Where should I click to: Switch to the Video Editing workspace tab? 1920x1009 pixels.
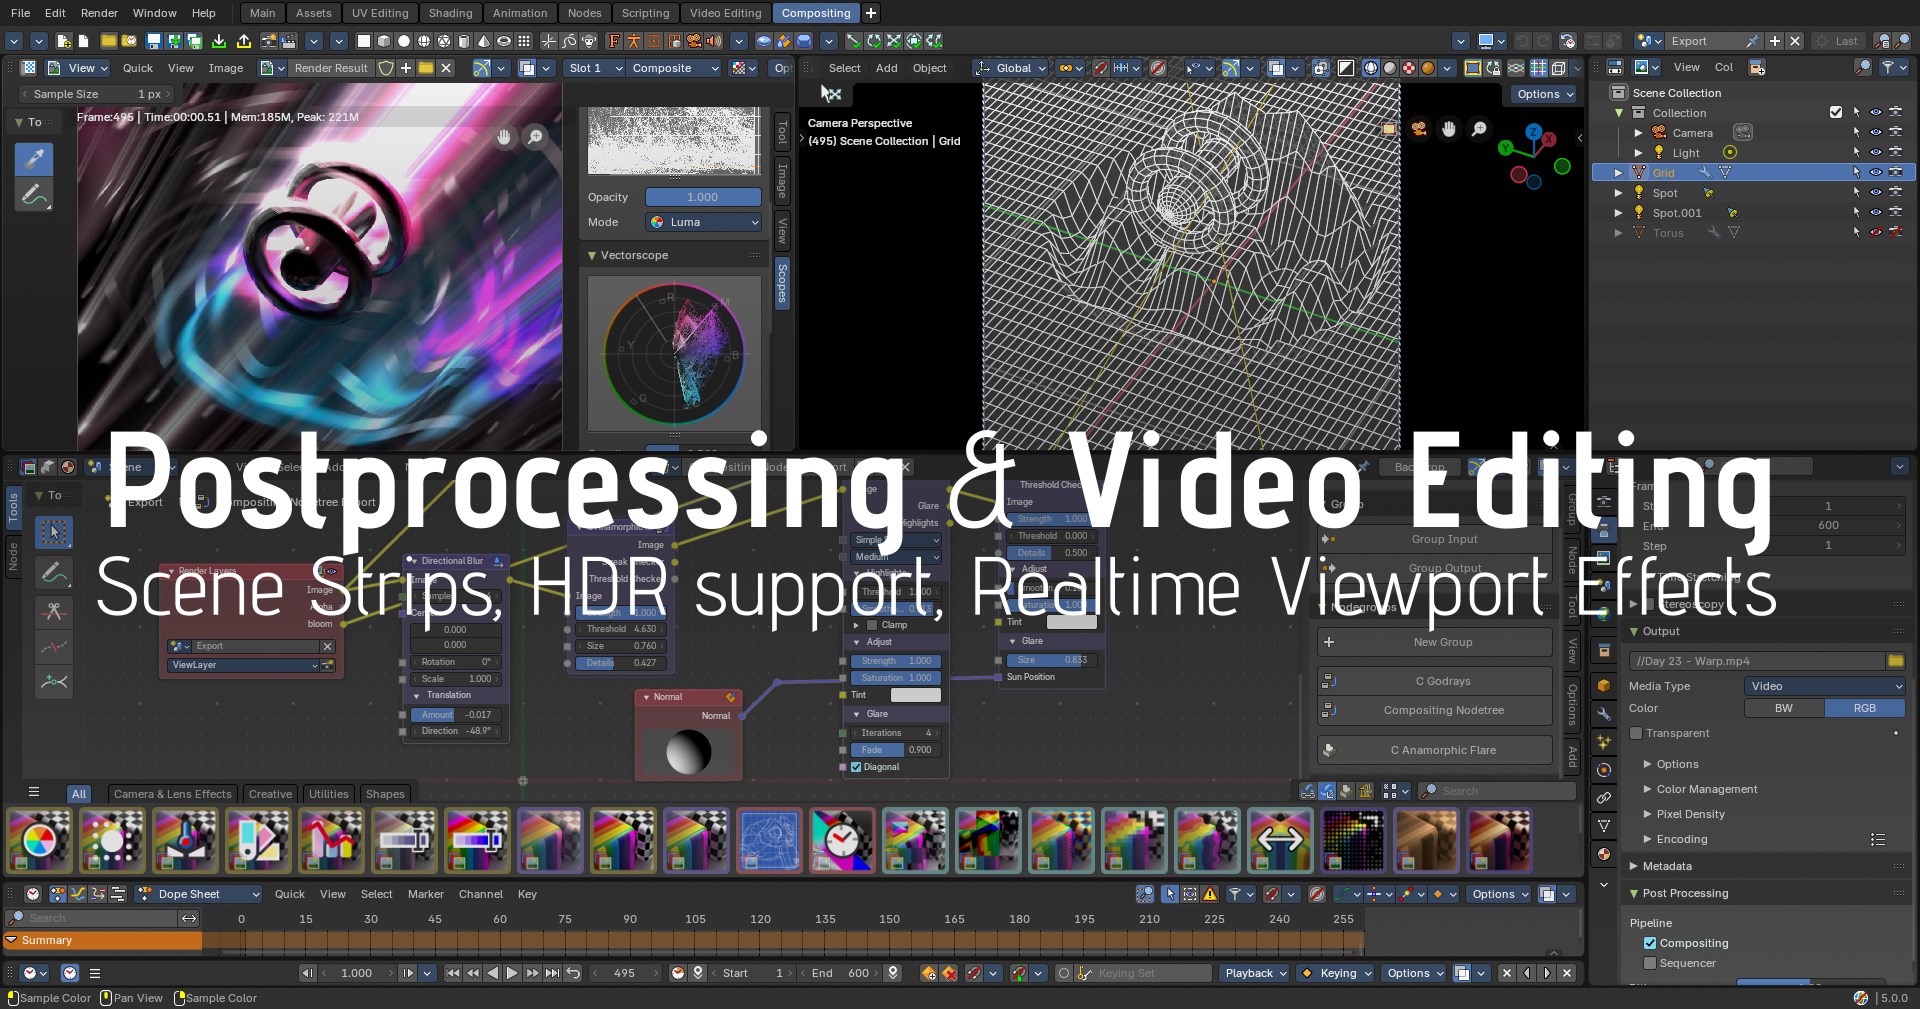[x=725, y=13]
